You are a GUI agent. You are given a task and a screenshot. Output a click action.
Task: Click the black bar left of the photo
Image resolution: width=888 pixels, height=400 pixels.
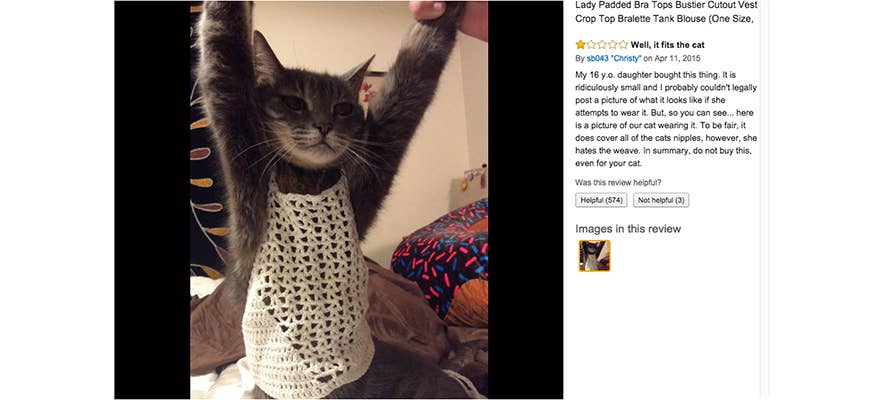tap(152, 200)
